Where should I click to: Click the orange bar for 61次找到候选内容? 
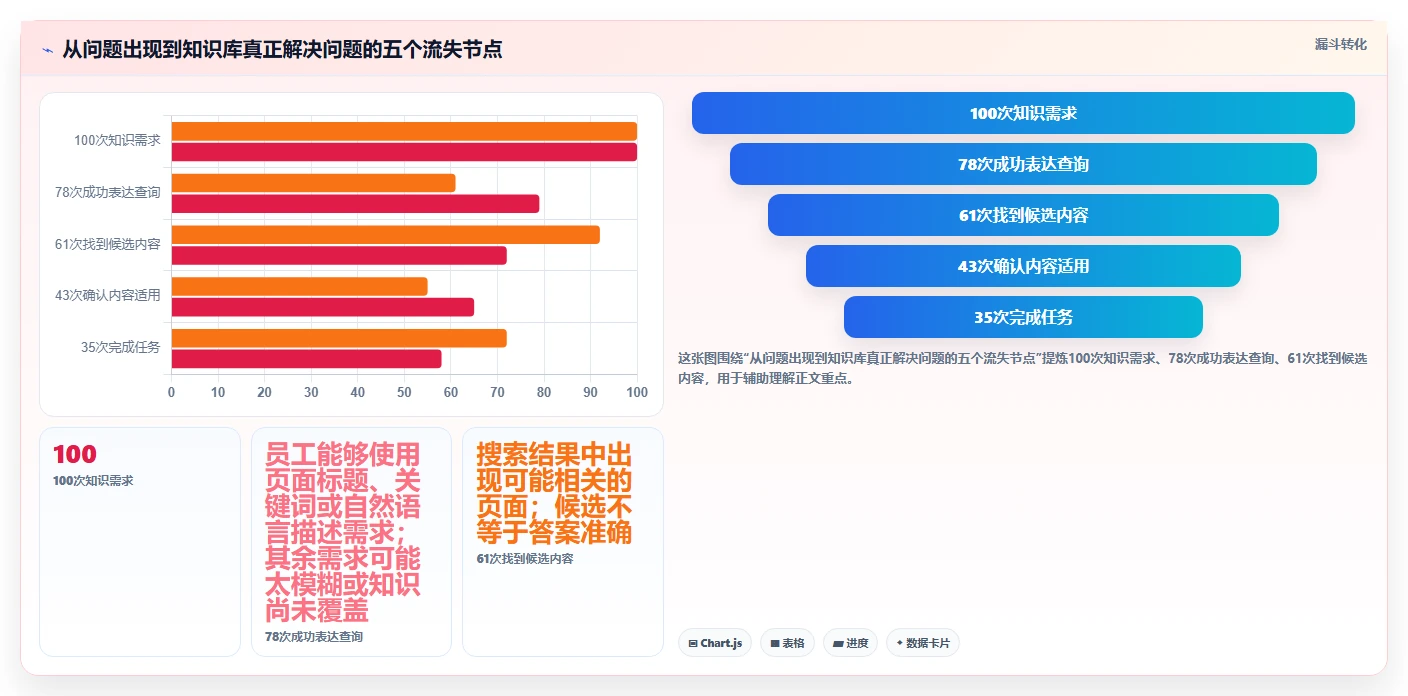click(385, 235)
